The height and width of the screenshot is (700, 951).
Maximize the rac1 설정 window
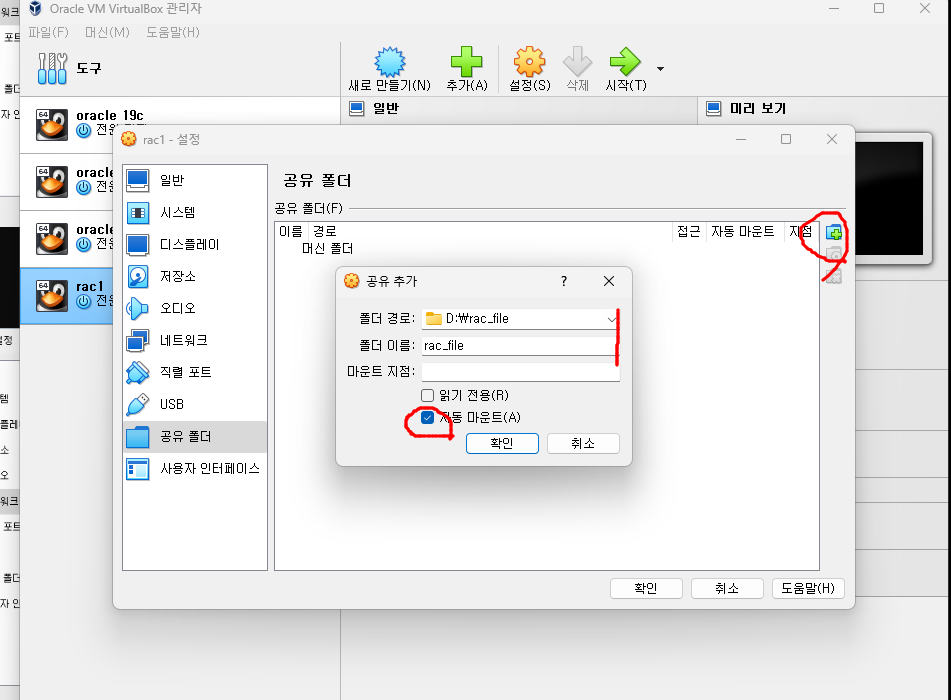pyautogui.click(x=786, y=140)
